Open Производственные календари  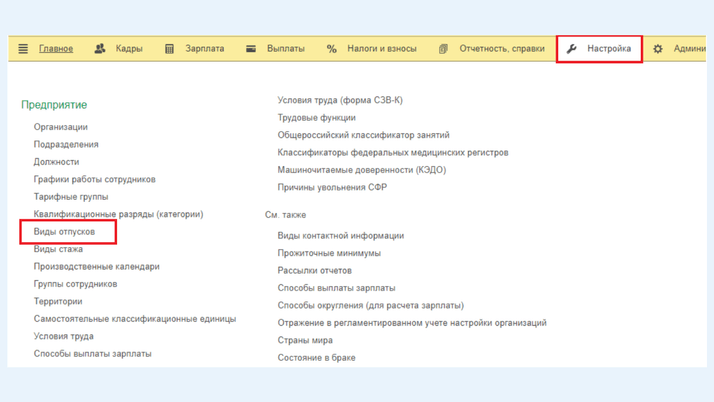(97, 266)
